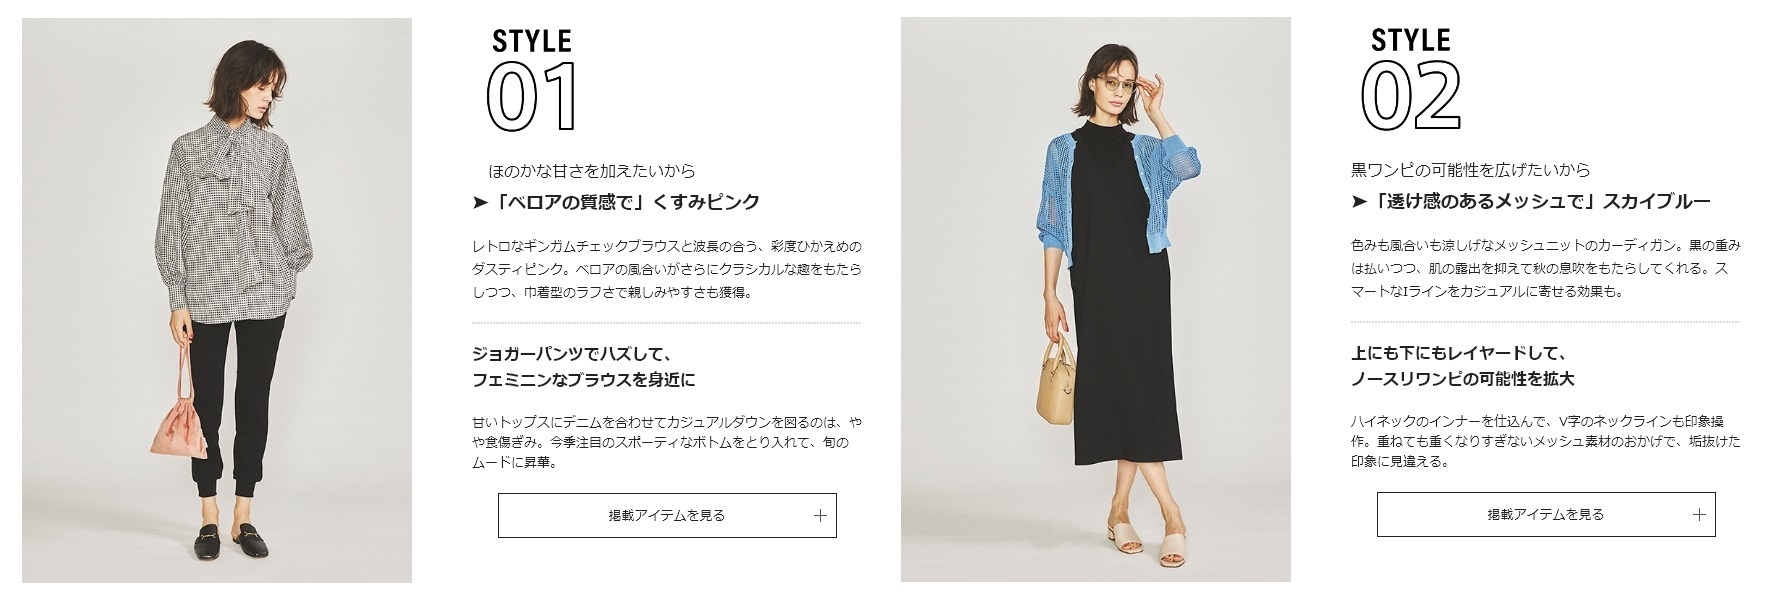1775x605 pixels.
Task: Click the subtitle ほのかな甘さを加えたいから
Action: 592,171
